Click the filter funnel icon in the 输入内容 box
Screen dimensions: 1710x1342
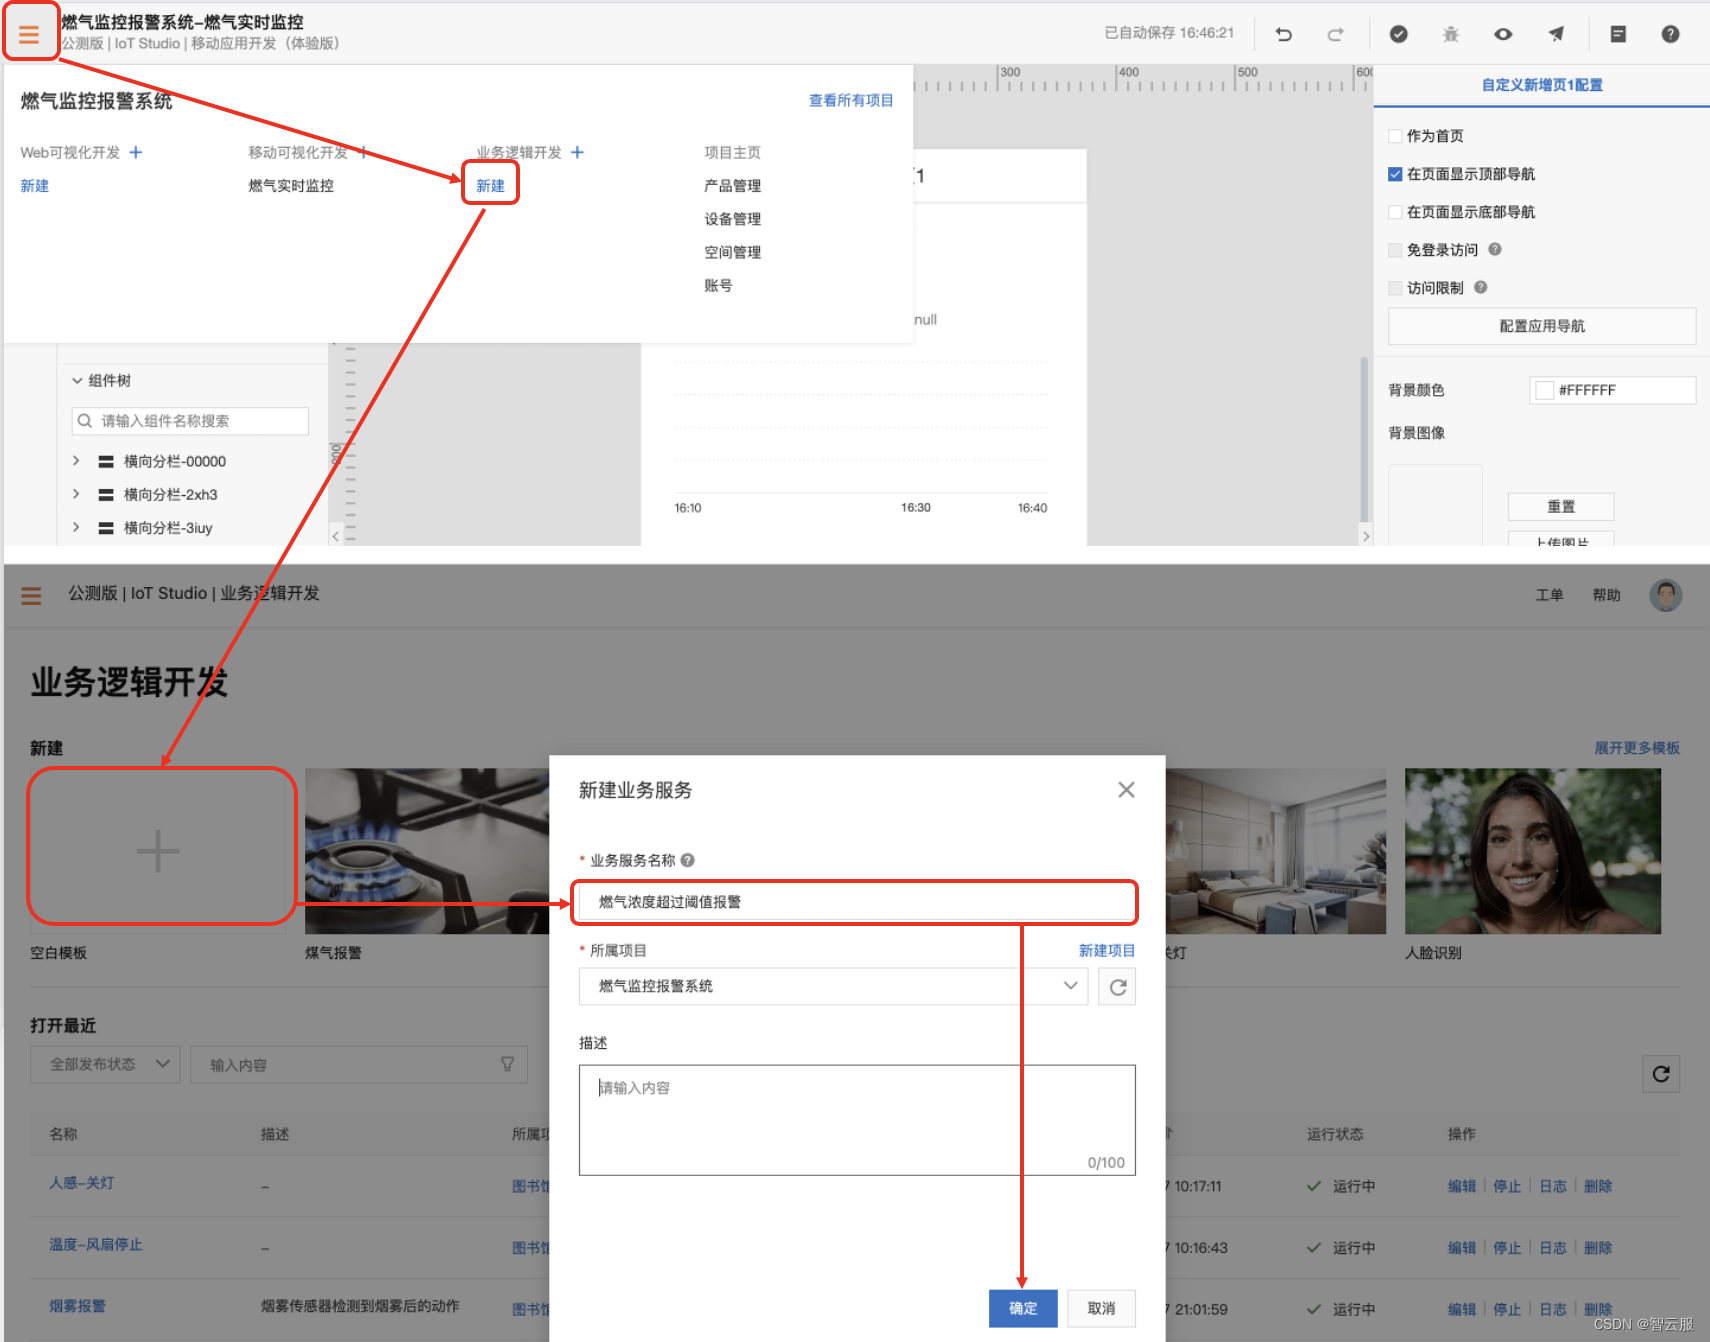click(507, 1064)
